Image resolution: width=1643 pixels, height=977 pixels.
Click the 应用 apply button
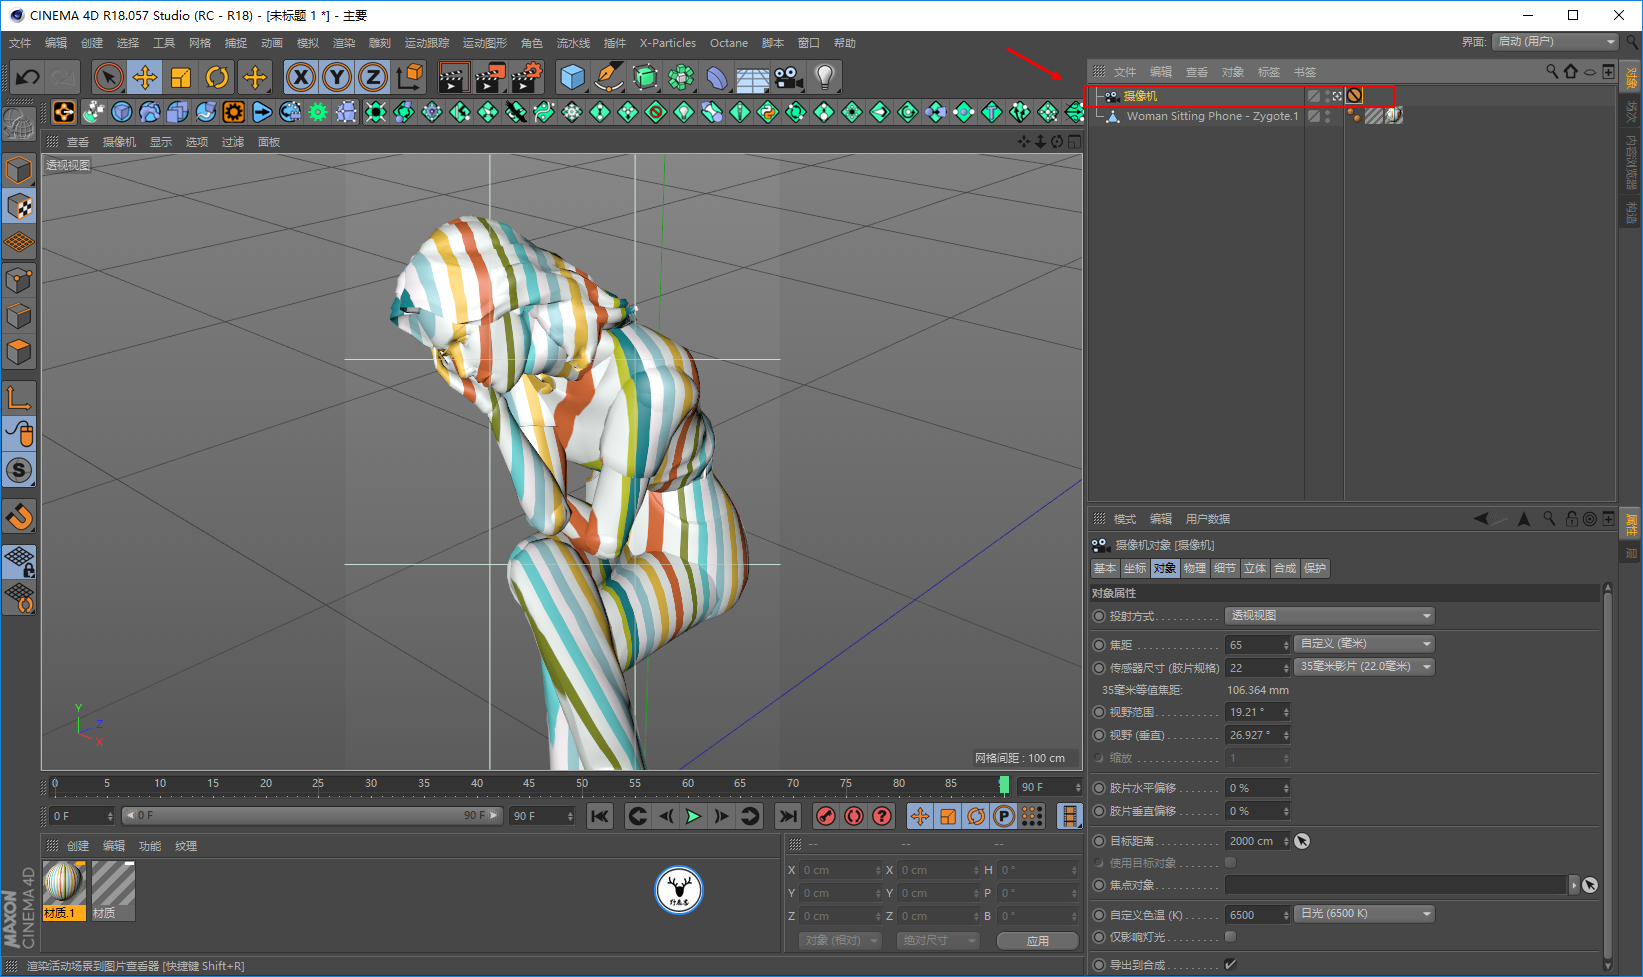click(1037, 941)
